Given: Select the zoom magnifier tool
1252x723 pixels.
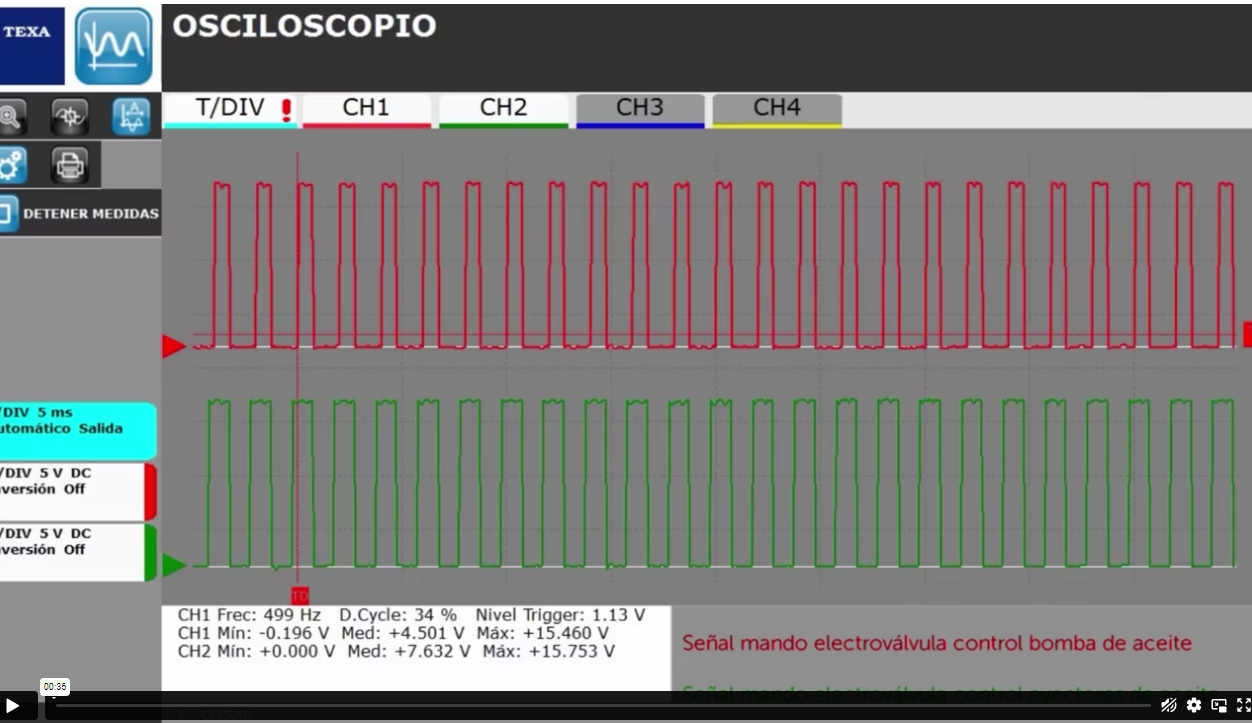Looking at the screenshot, I should tap(11, 117).
